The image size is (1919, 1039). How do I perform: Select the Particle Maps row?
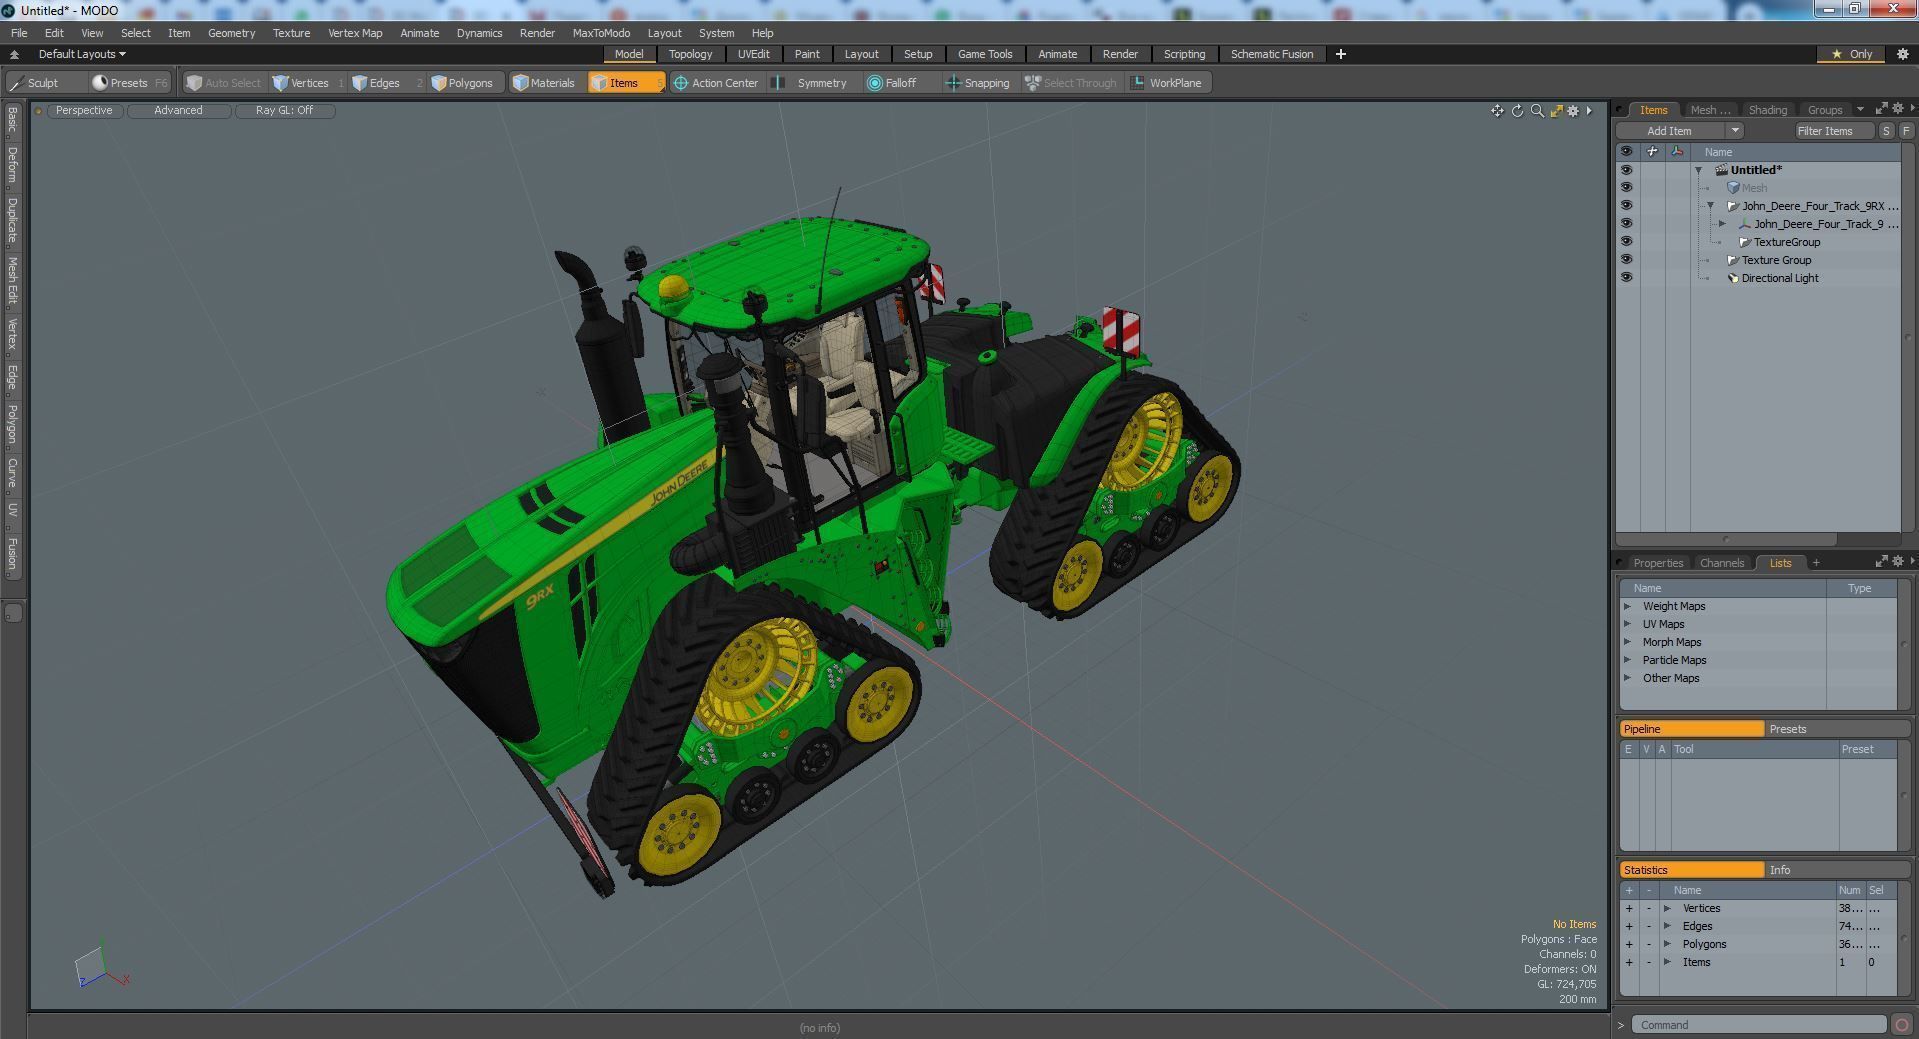click(x=1757, y=660)
